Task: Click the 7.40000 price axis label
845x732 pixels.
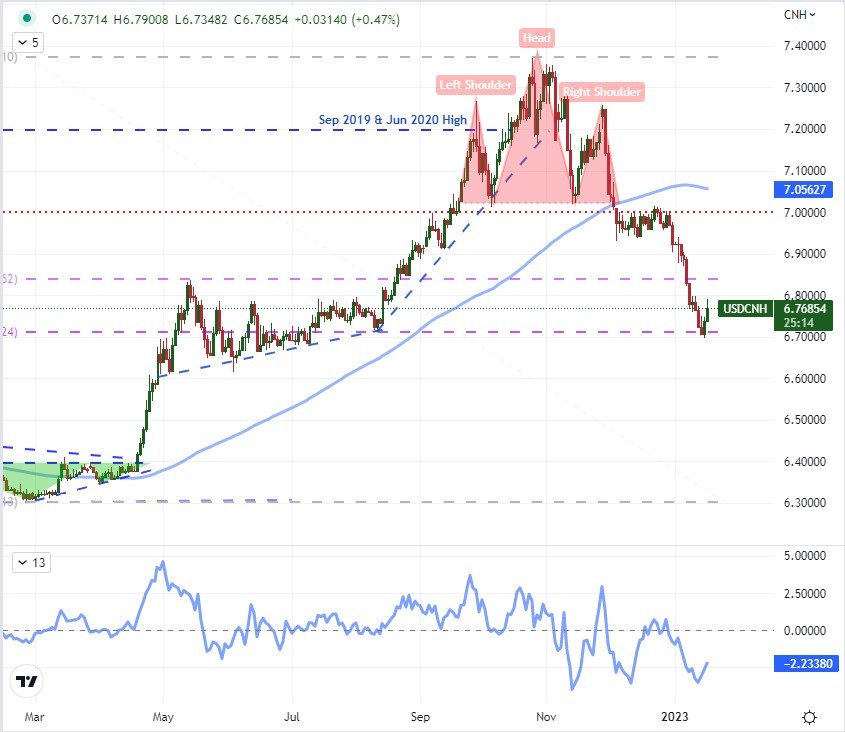Action: [805, 46]
